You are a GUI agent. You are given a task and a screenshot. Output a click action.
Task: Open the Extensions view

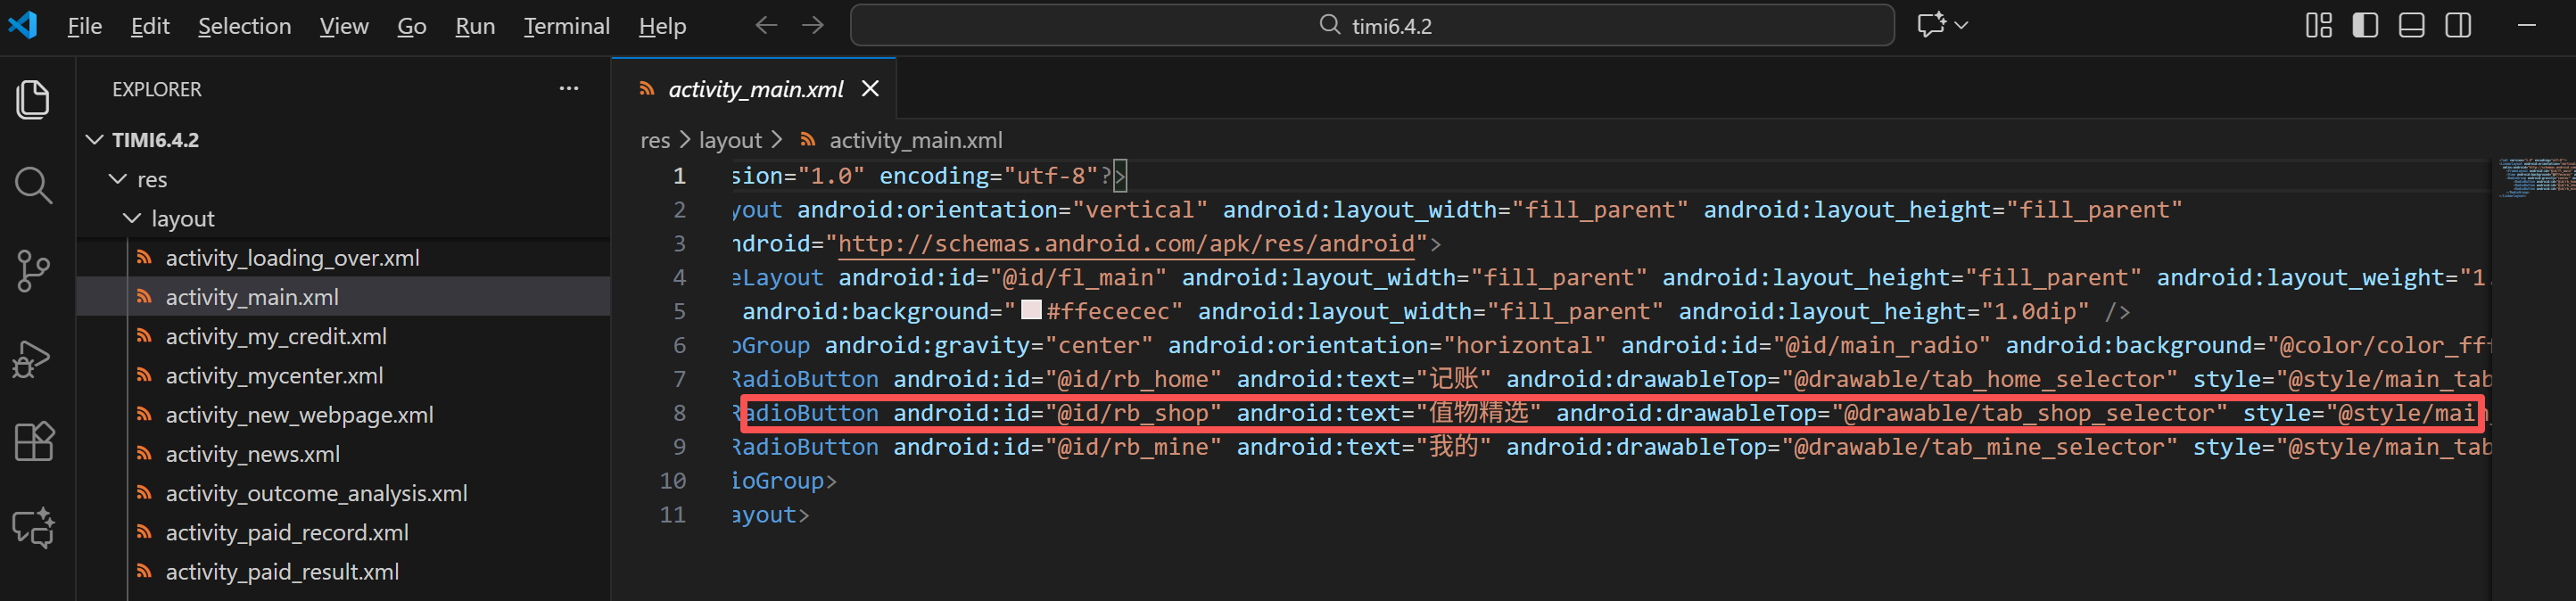[x=33, y=441]
